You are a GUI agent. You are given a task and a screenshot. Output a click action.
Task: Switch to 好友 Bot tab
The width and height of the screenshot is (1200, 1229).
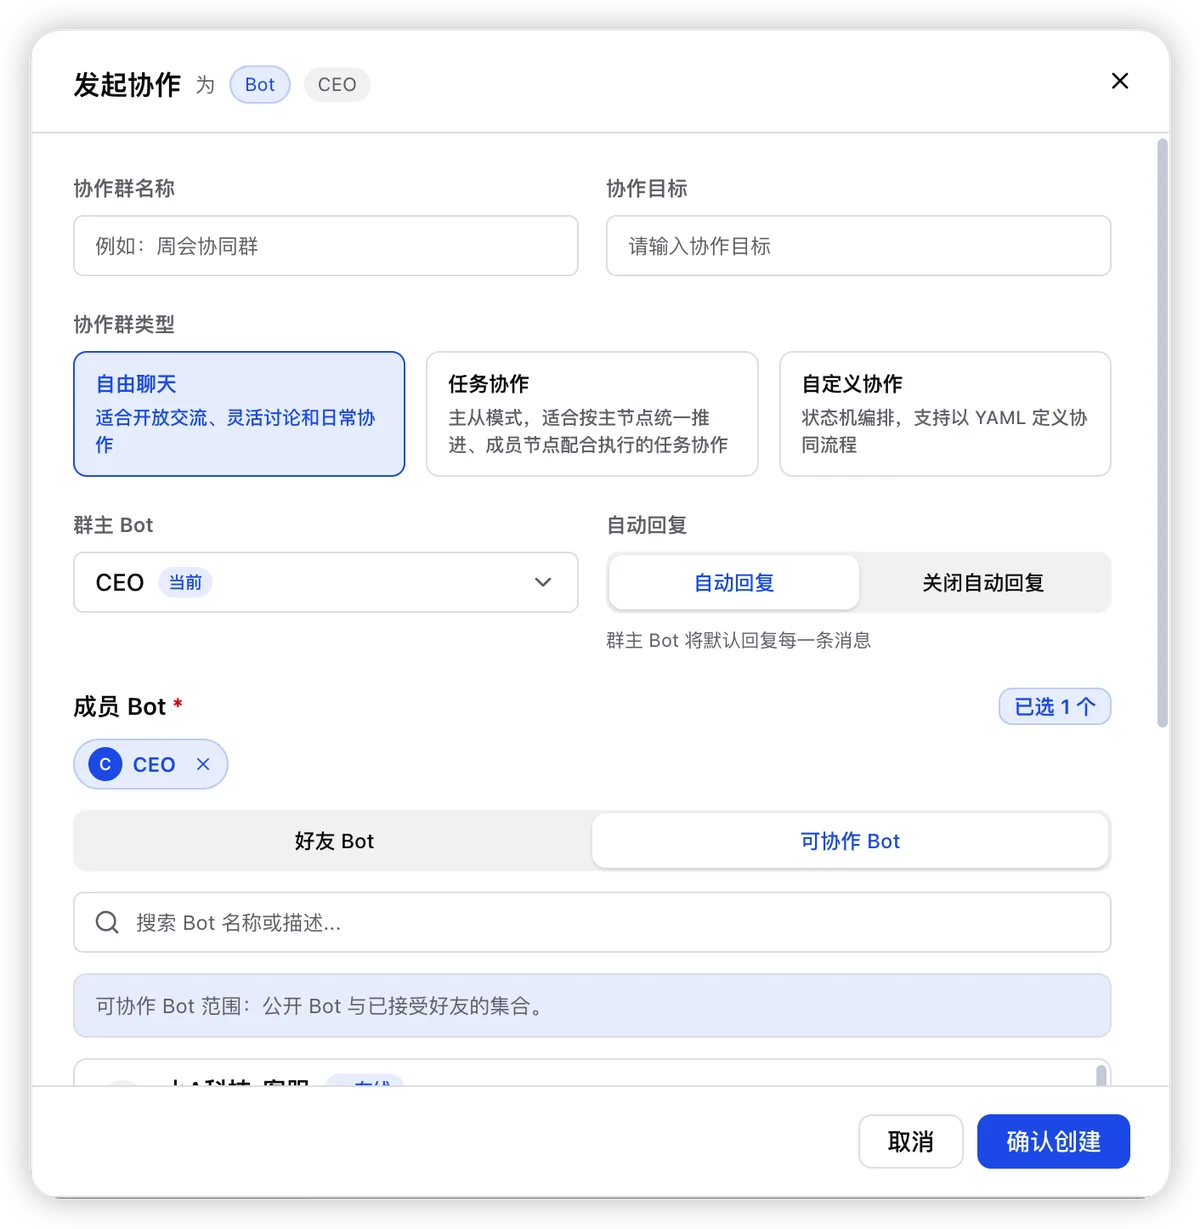(x=334, y=841)
